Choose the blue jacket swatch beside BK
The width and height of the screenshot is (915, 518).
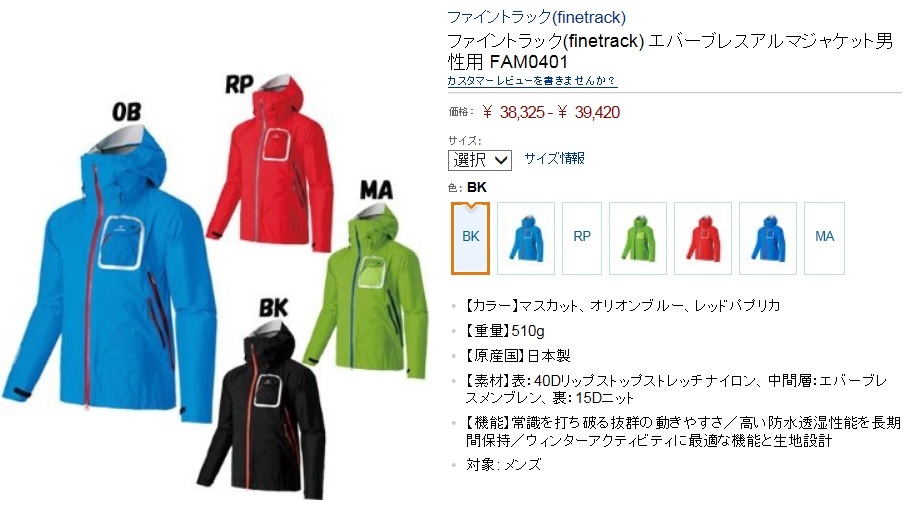tap(526, 238)
